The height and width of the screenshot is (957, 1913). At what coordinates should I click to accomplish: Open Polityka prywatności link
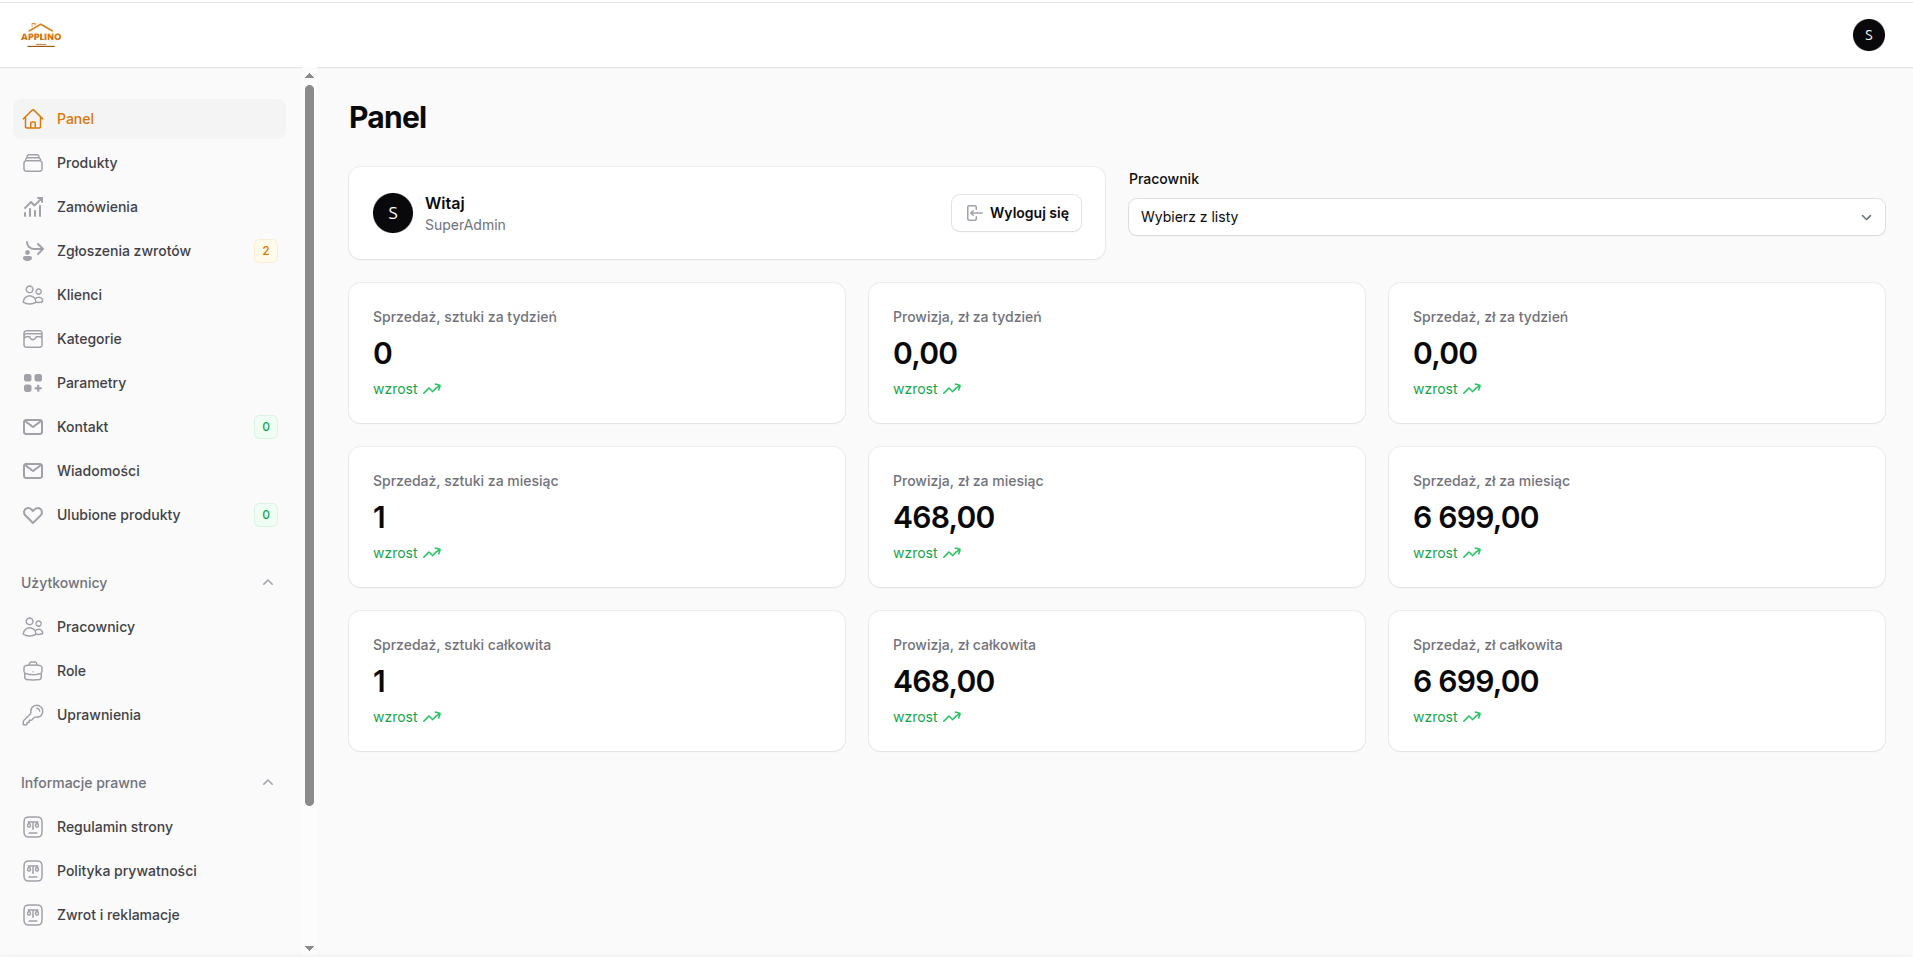[x=127, y=871]
